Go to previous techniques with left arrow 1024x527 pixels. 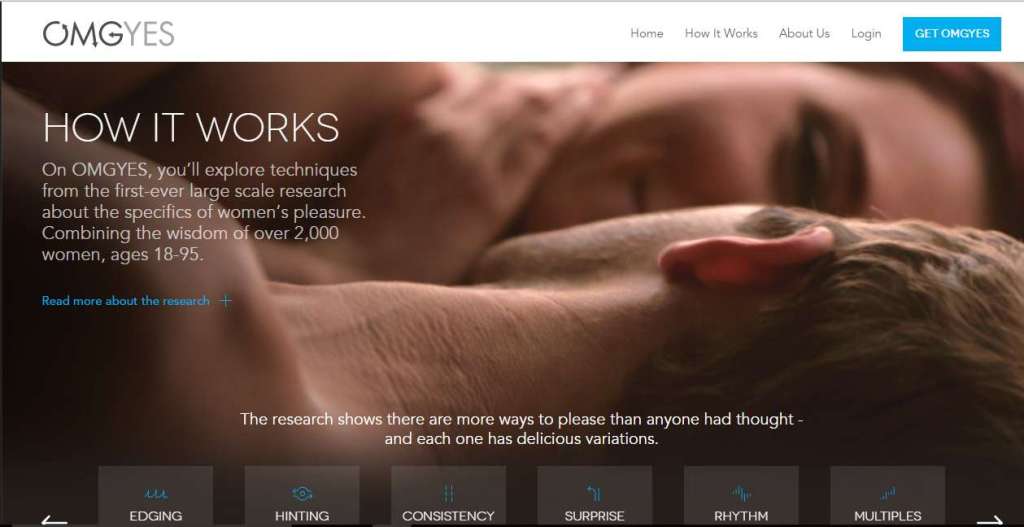pyautogui.click(x=54, y=521)
